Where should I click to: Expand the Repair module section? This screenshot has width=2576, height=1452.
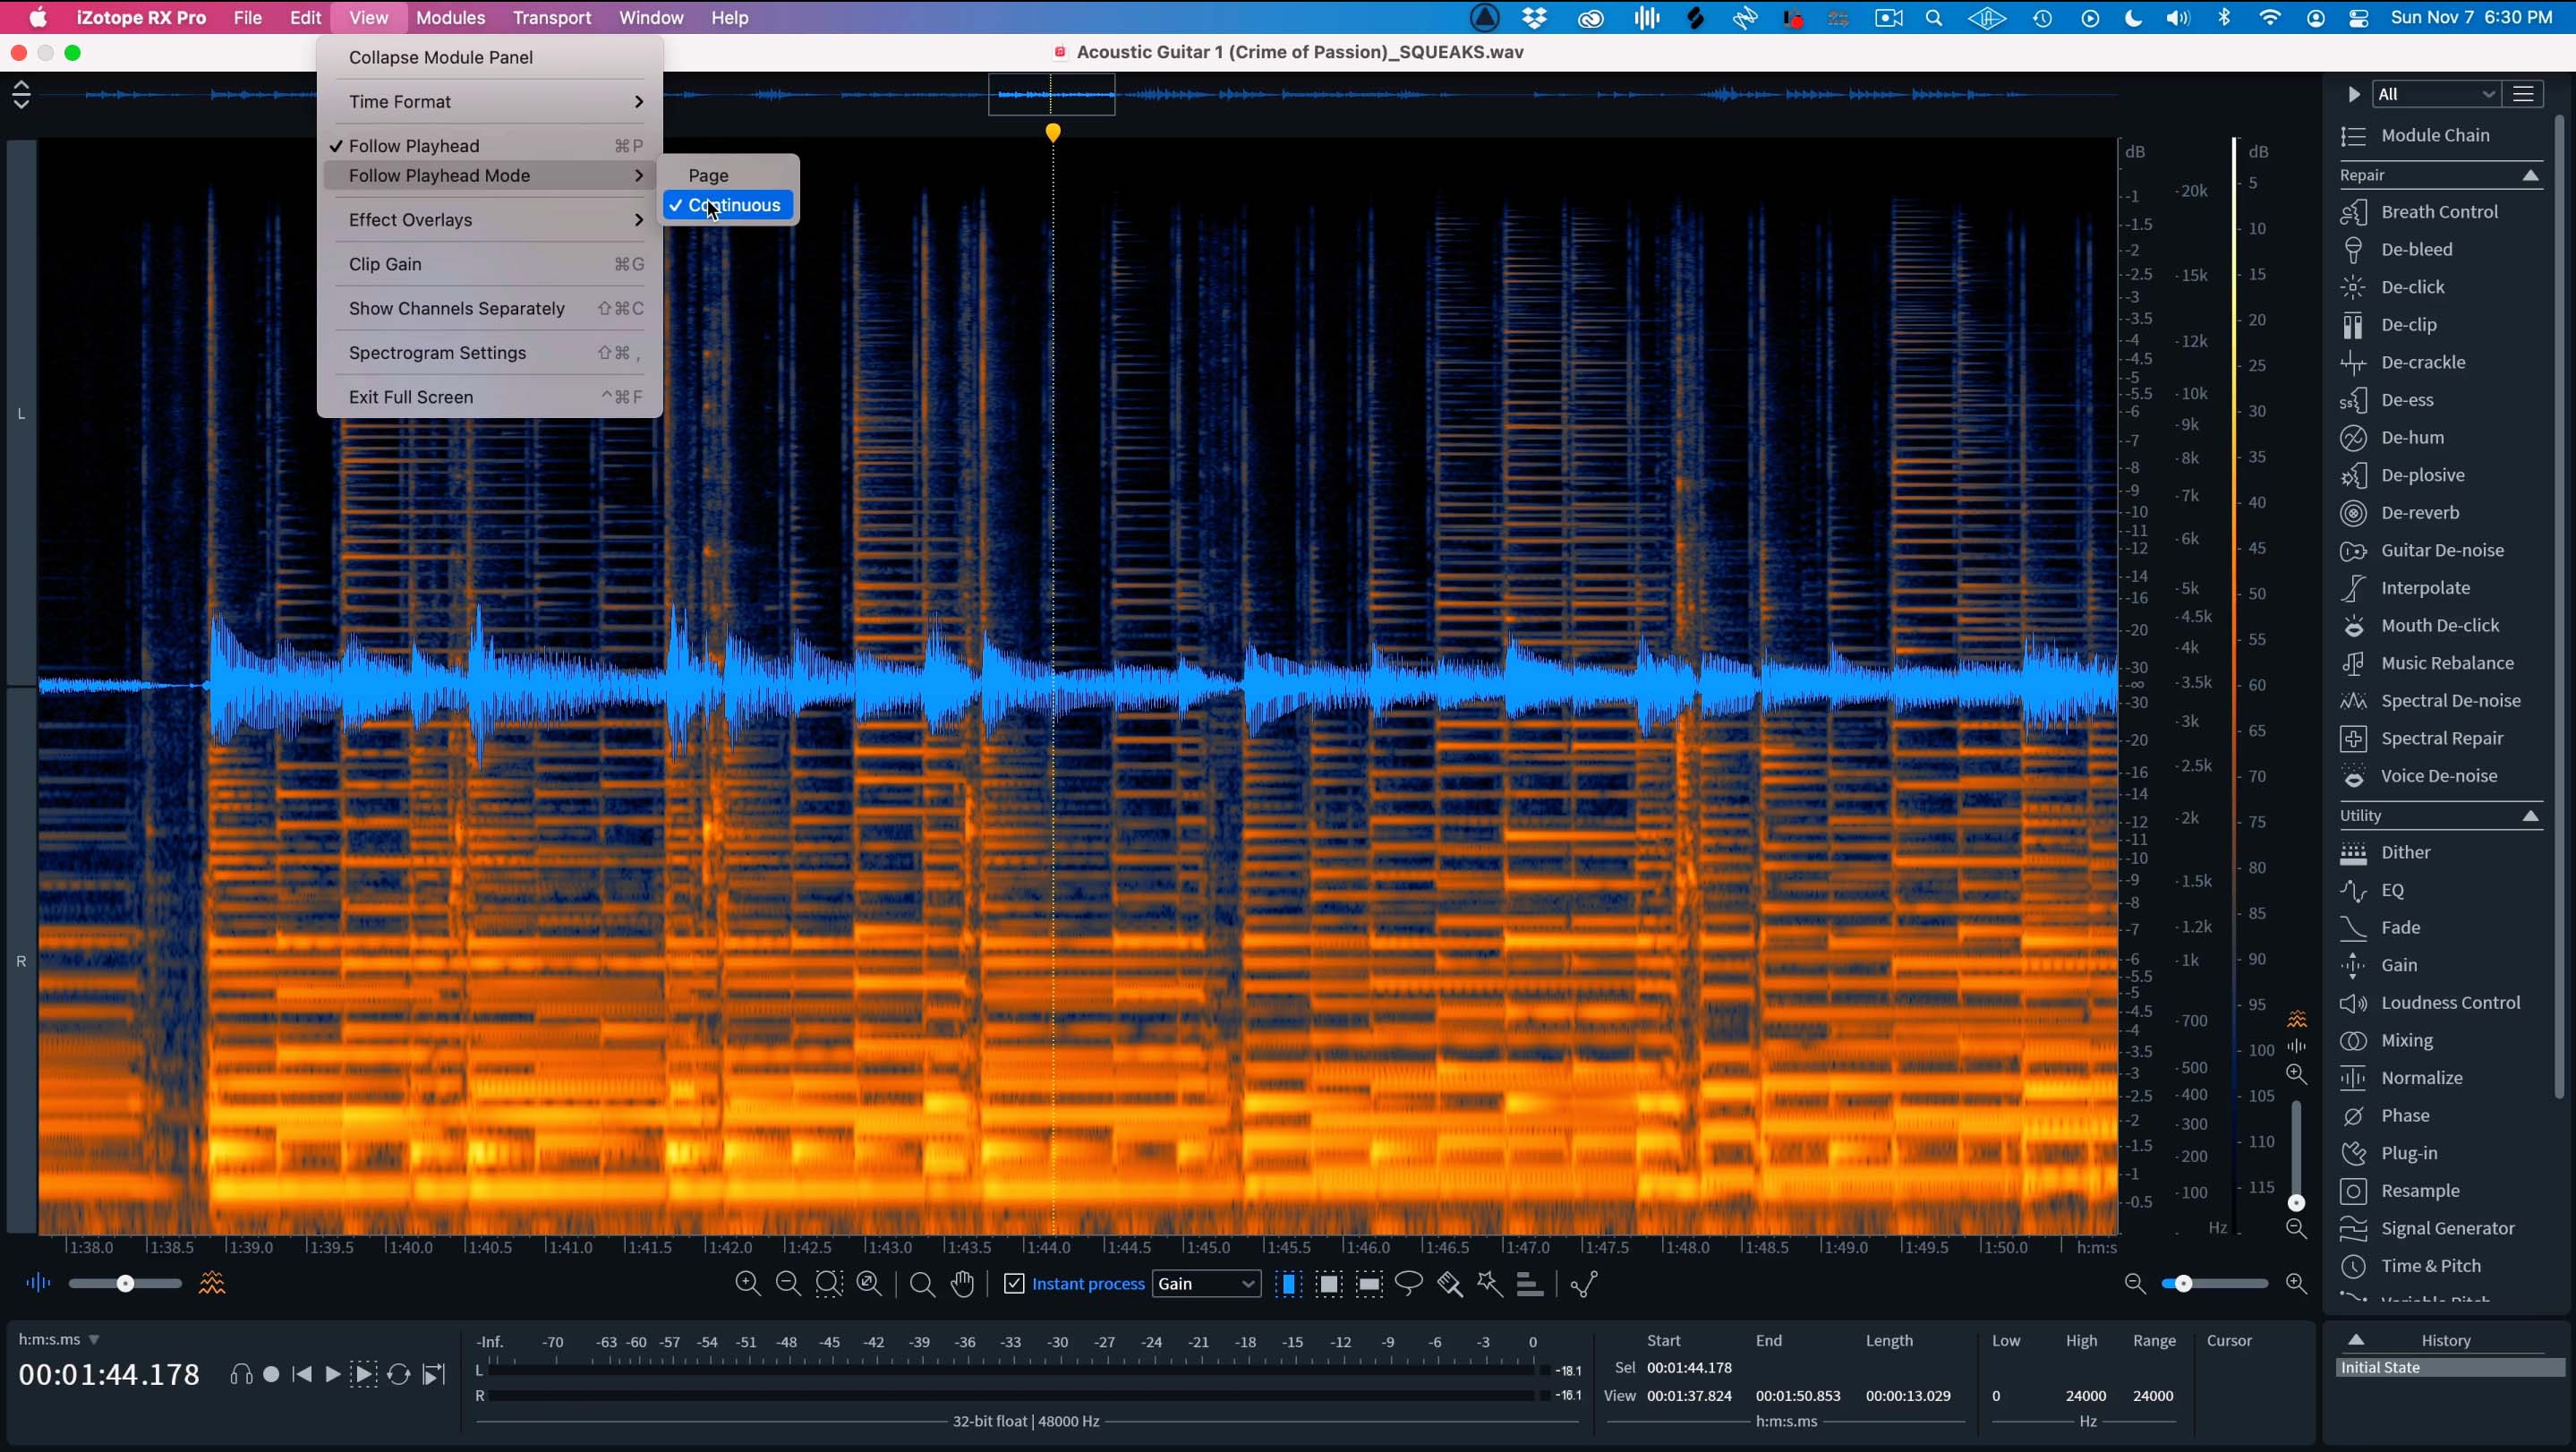pyautogui.click(x=2532, y=174)
